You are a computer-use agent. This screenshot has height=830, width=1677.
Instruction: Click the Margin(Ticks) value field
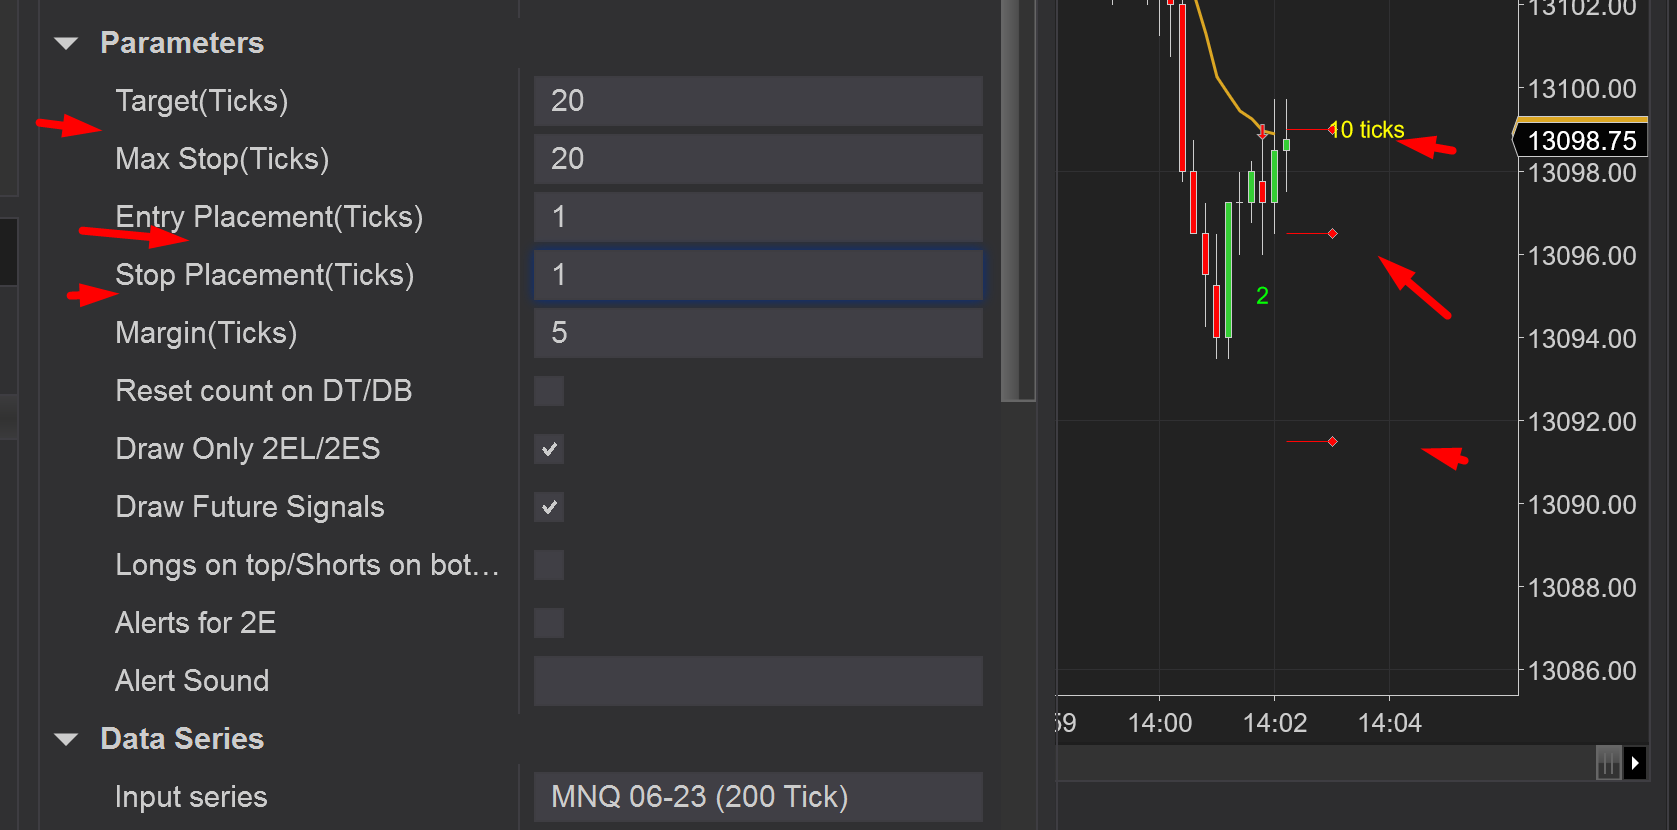757,333
